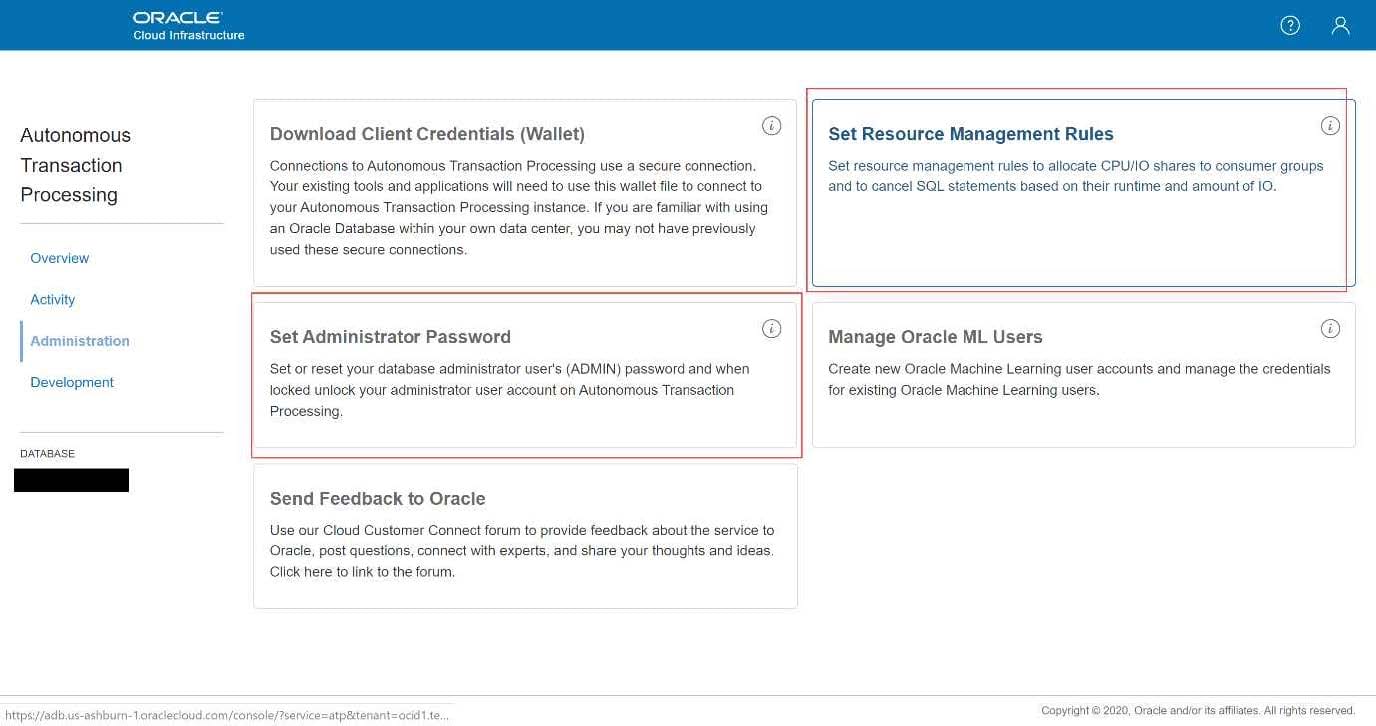Click the Autonomous Transaction Processing heading
This screenshot has width=1376, height=726.
click(75, 165)
